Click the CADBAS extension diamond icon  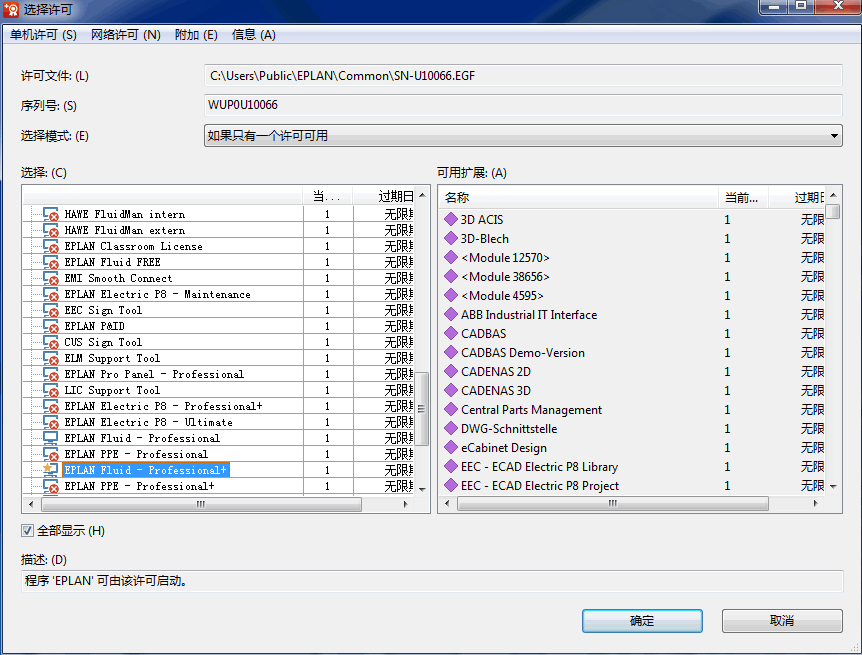451,333
